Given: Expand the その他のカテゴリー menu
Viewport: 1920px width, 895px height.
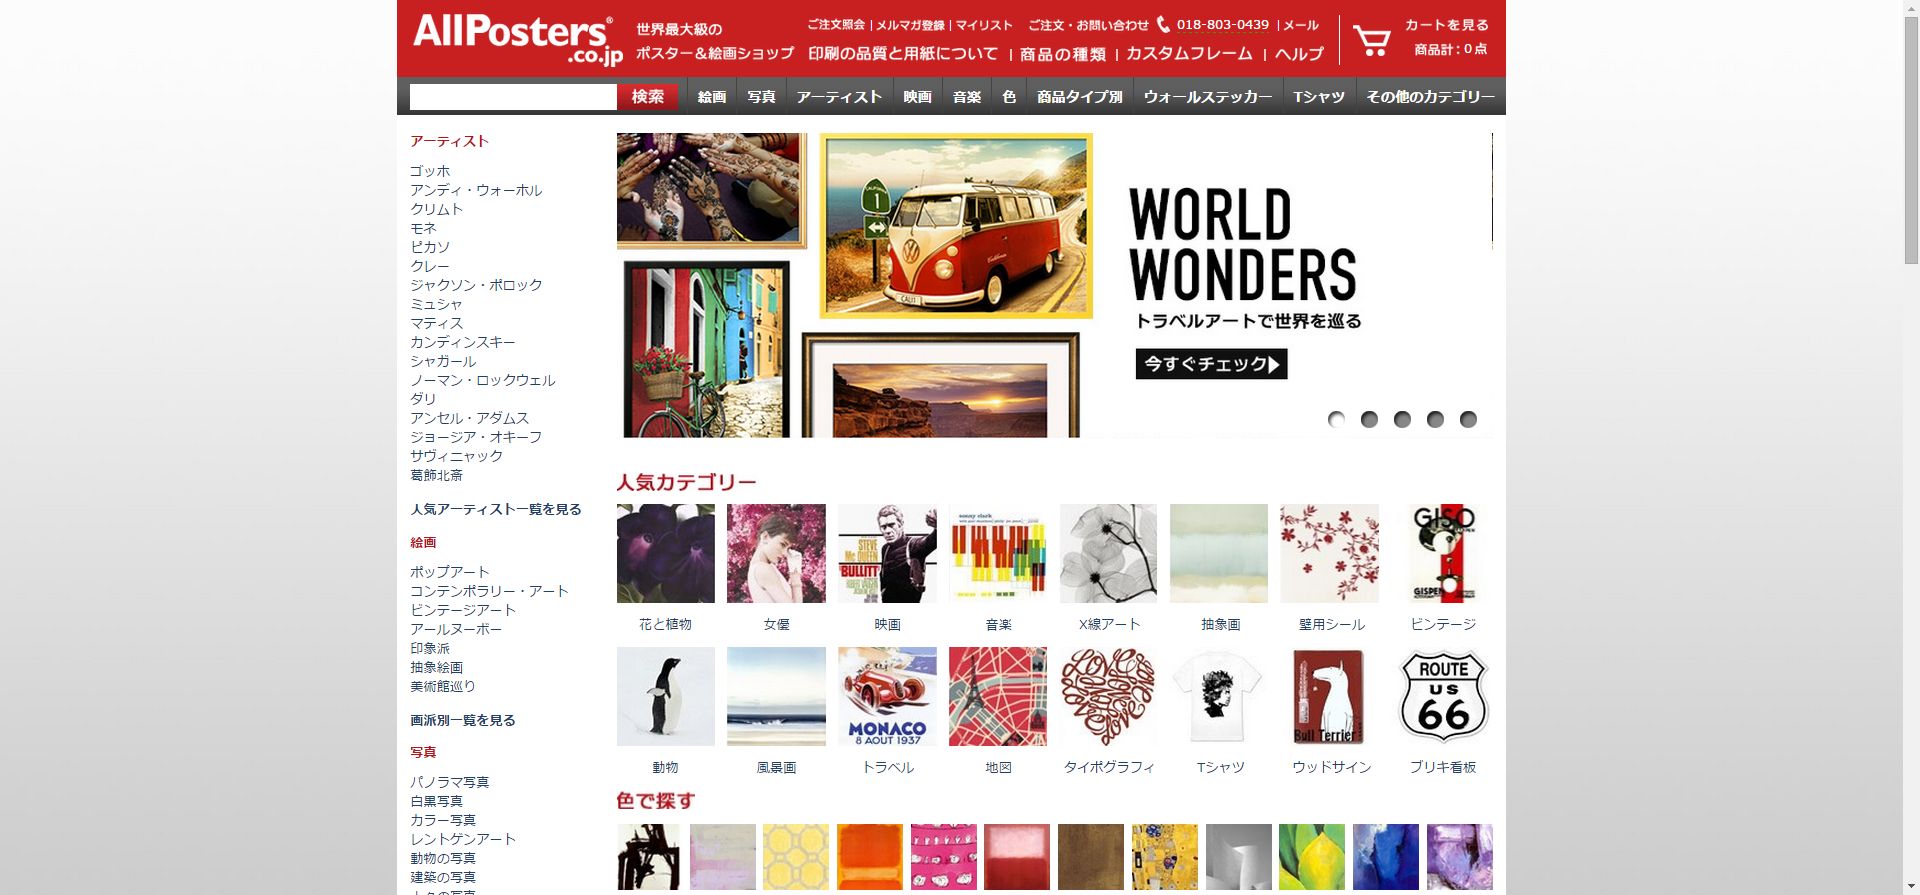Looking at the screenshot, I should click(x=1430, y=97).
